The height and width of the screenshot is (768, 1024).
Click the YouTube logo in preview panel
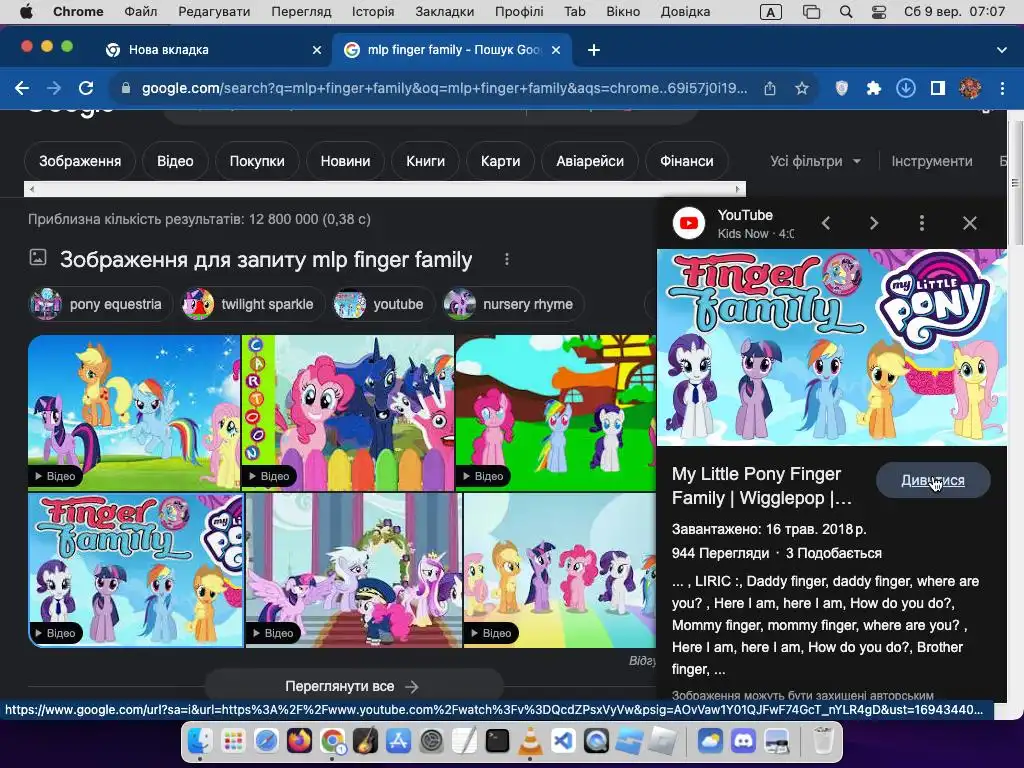tap(689, 223)
